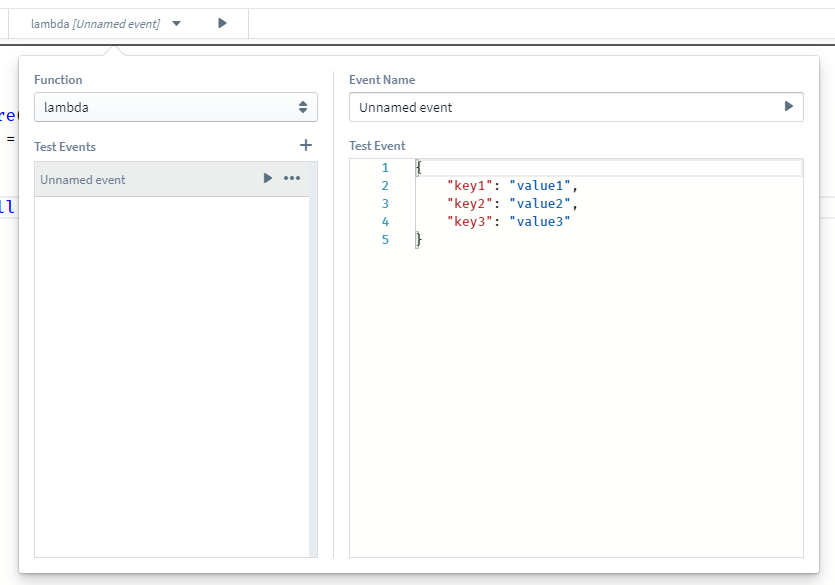
Task: Click the lambda [Unnamed event] toolbar label
Action: point(95,23)
